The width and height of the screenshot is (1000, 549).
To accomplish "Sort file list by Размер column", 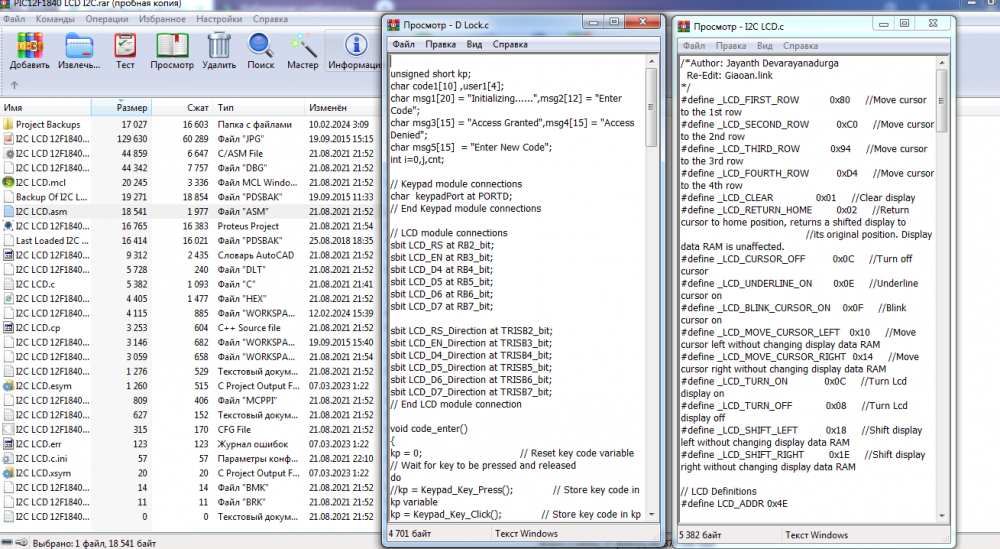I will 132,107.
